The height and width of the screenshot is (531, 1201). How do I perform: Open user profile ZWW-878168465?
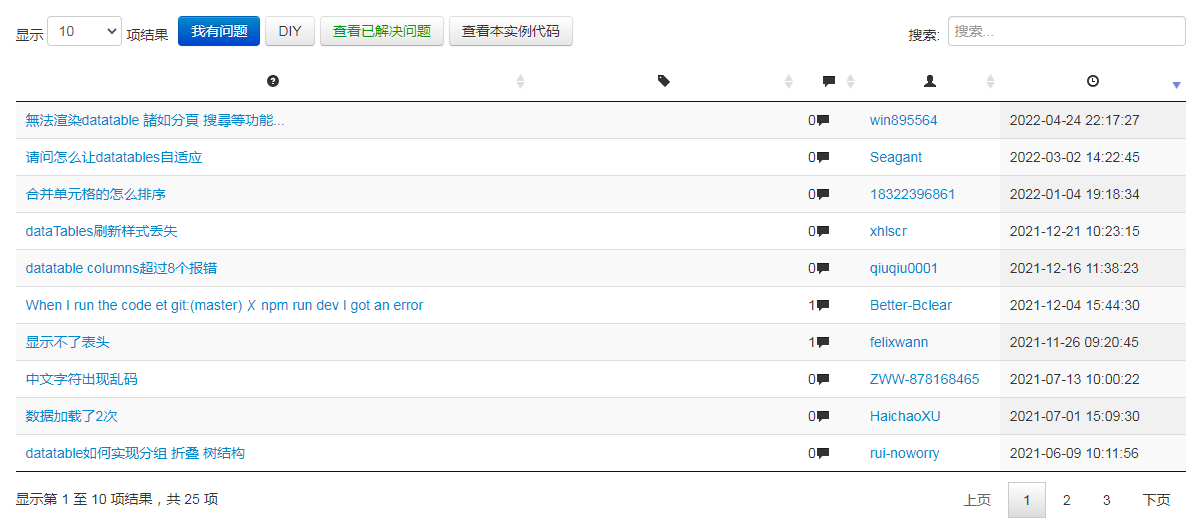click(x=925, y=379)
